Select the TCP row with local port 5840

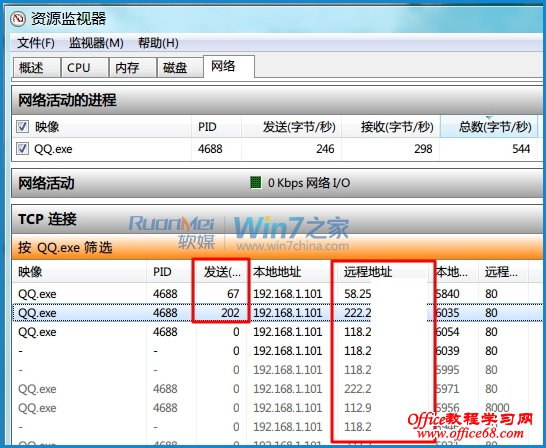[x=277, y=294]
